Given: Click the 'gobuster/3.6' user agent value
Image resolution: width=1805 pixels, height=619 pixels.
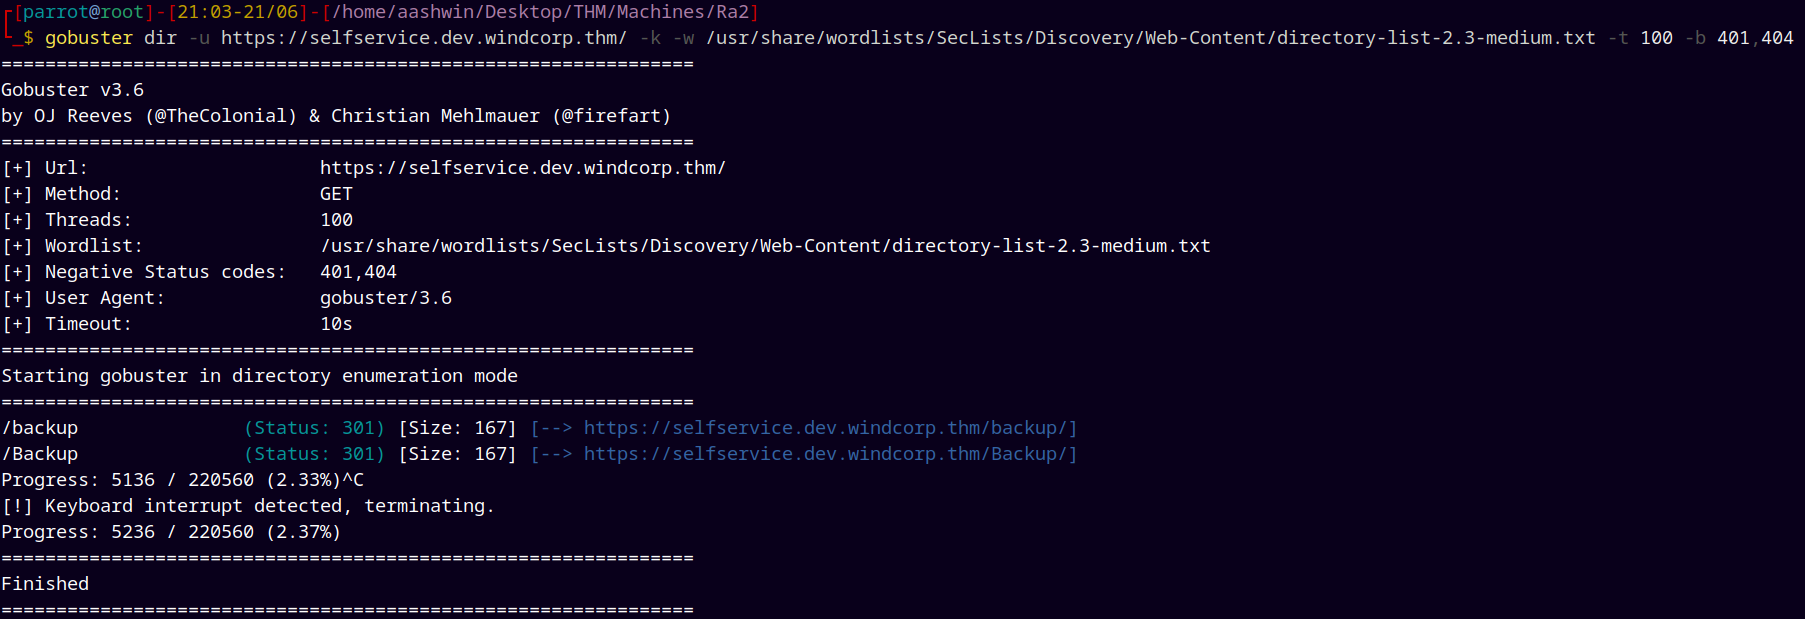Looking at the screenshot, I should click(x=386, y=298).
